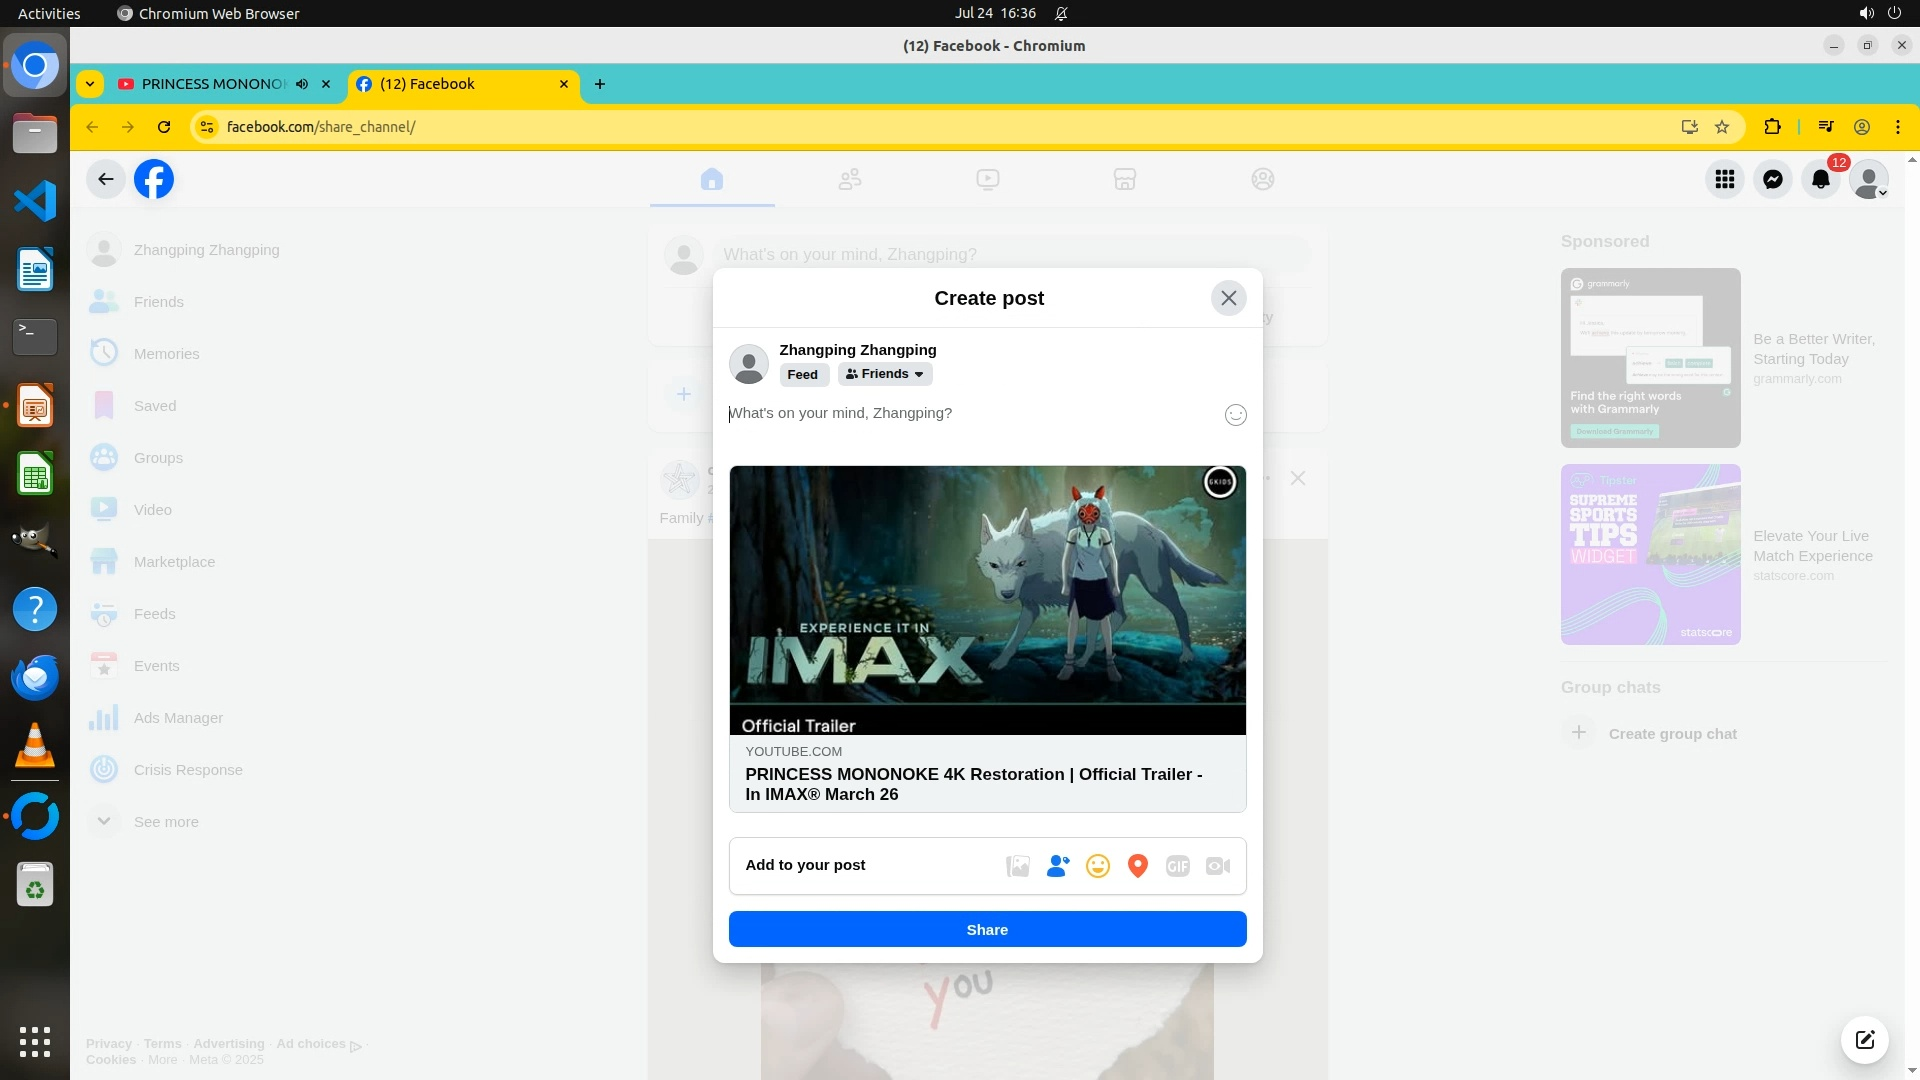Open the Chromium tab search dropdown arrow

pyautogui.click(x=90, y=84)
